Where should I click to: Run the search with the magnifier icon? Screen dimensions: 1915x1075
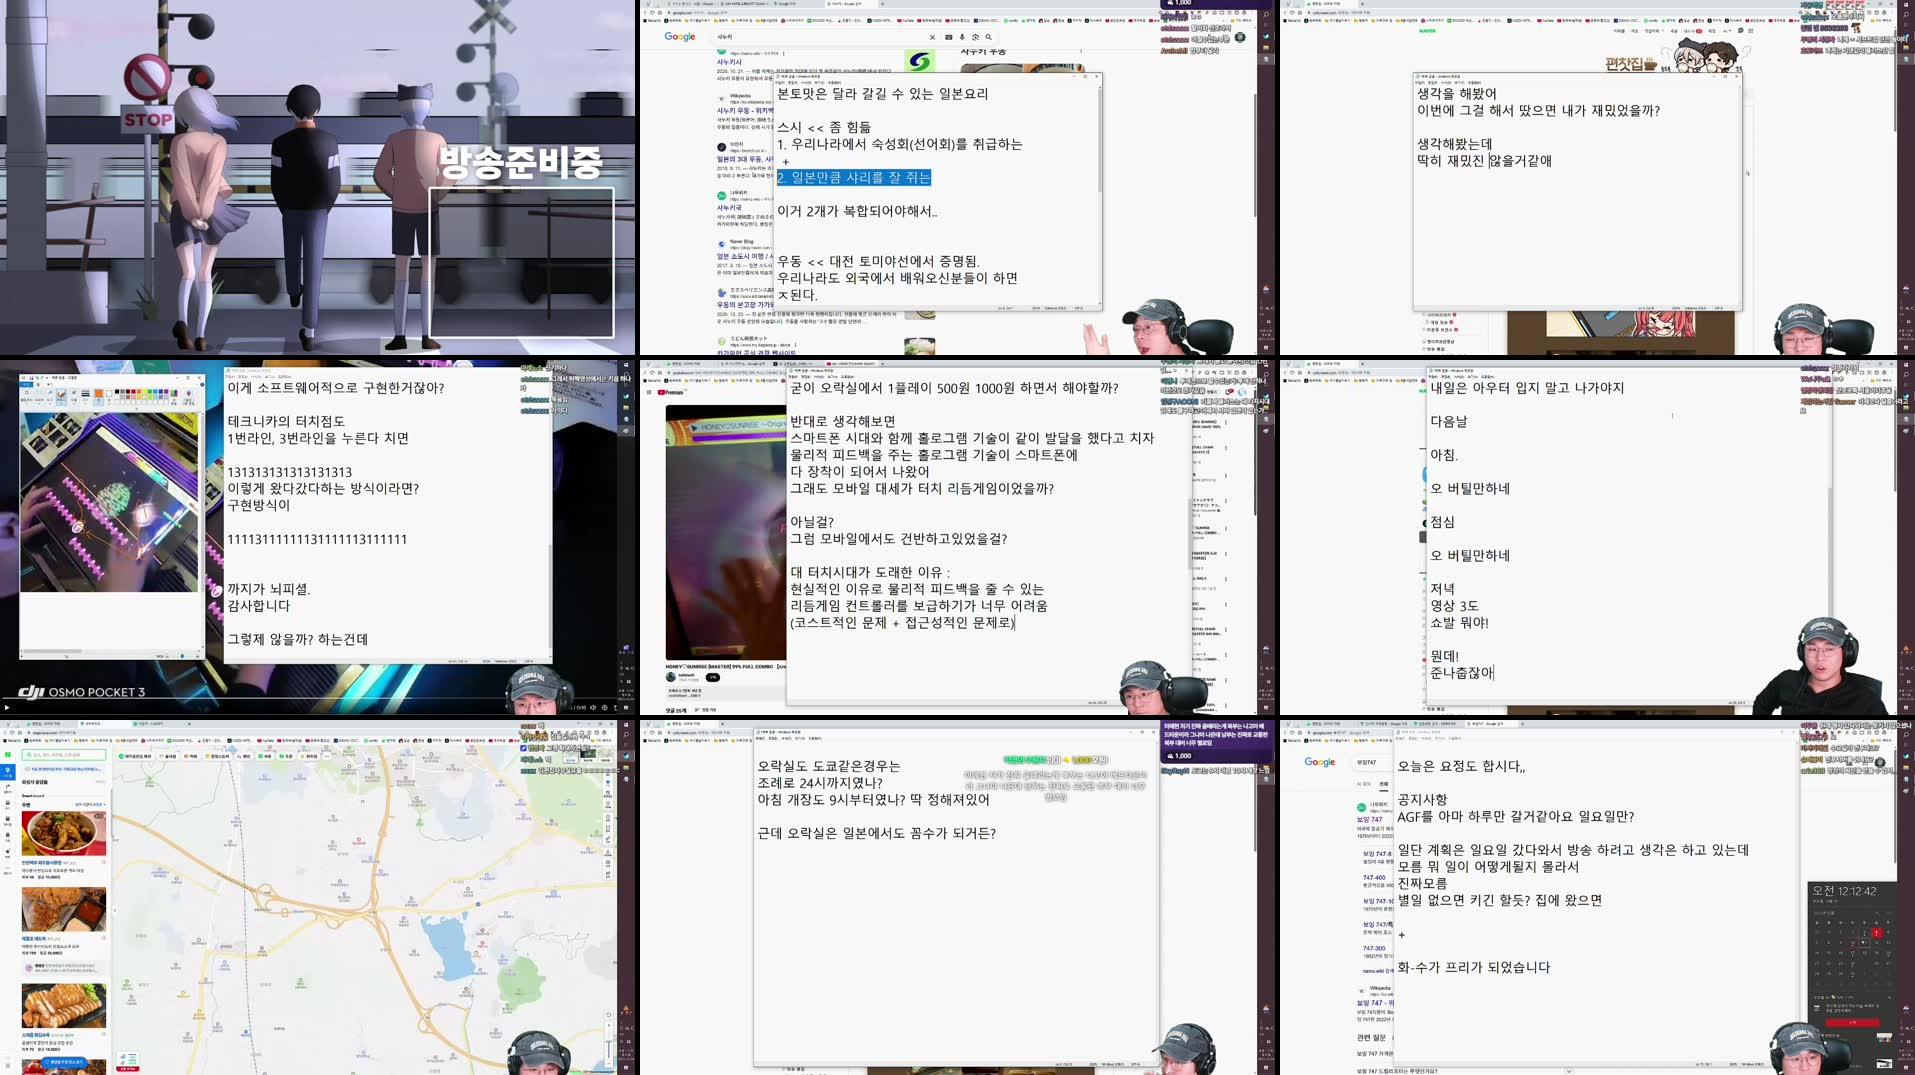989,37
